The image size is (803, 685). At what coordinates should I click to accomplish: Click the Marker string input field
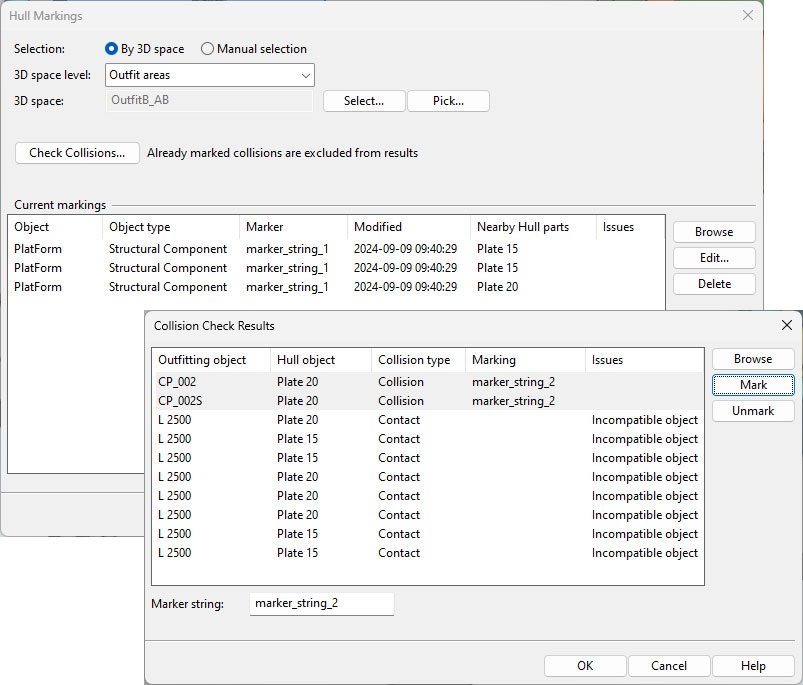321,604
